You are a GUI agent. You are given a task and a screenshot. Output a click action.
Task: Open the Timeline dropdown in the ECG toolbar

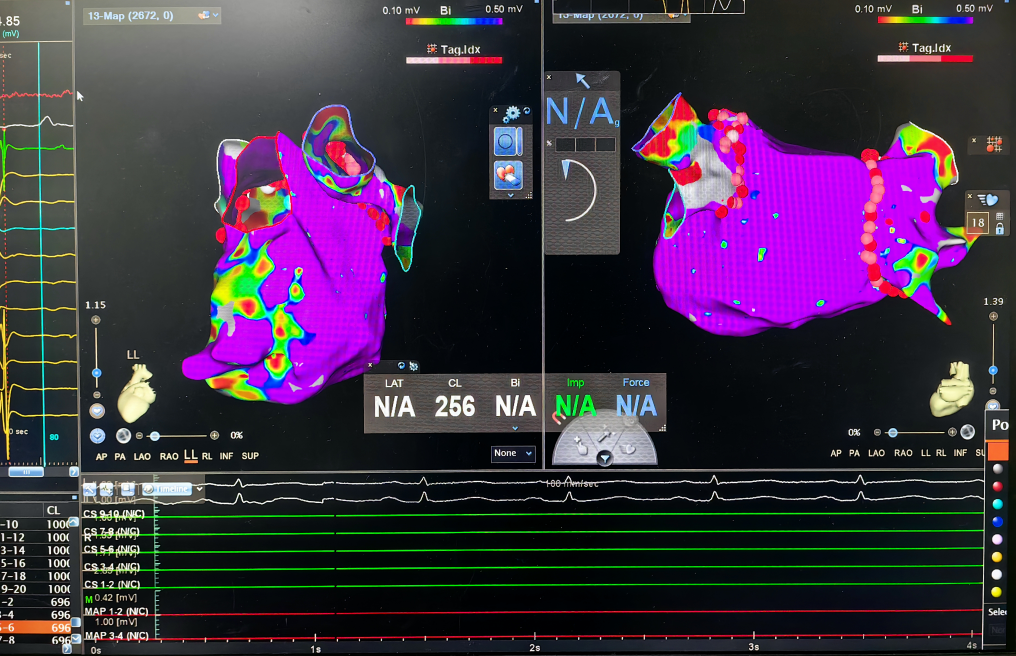[x=200, y=489]
